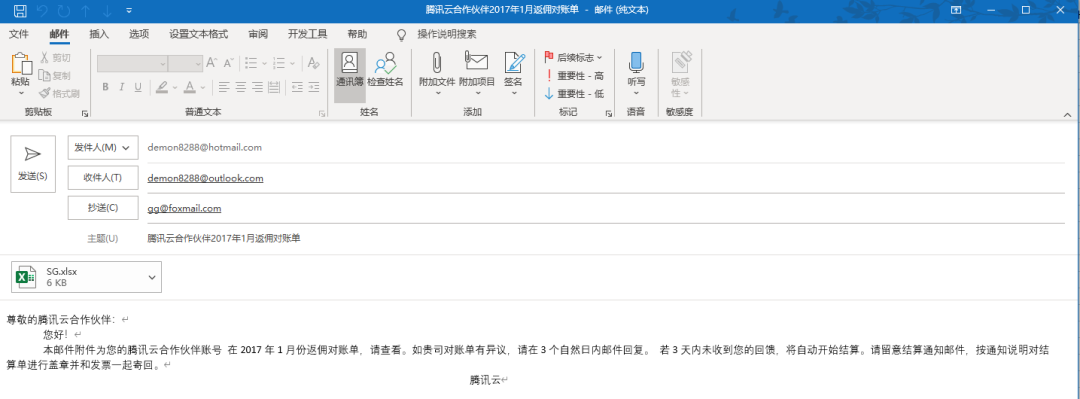Open the Help (帮助) tab
Screen dimensions: 1080x399
(357, 34)
